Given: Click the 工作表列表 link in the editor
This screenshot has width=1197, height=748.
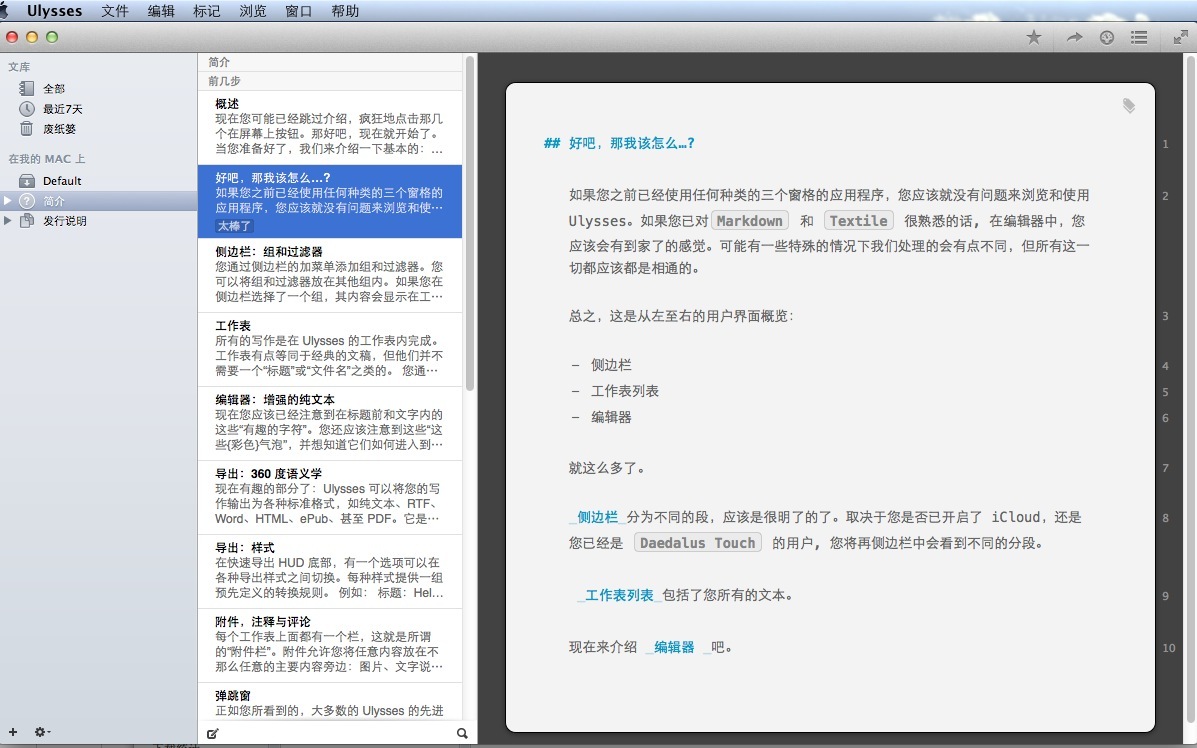Looking at the screenshot, I should [x=621, y=595].
